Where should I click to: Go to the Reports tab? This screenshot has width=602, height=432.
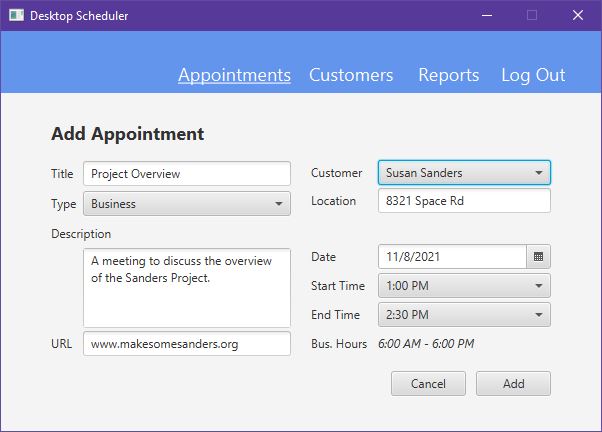(448, 75)
